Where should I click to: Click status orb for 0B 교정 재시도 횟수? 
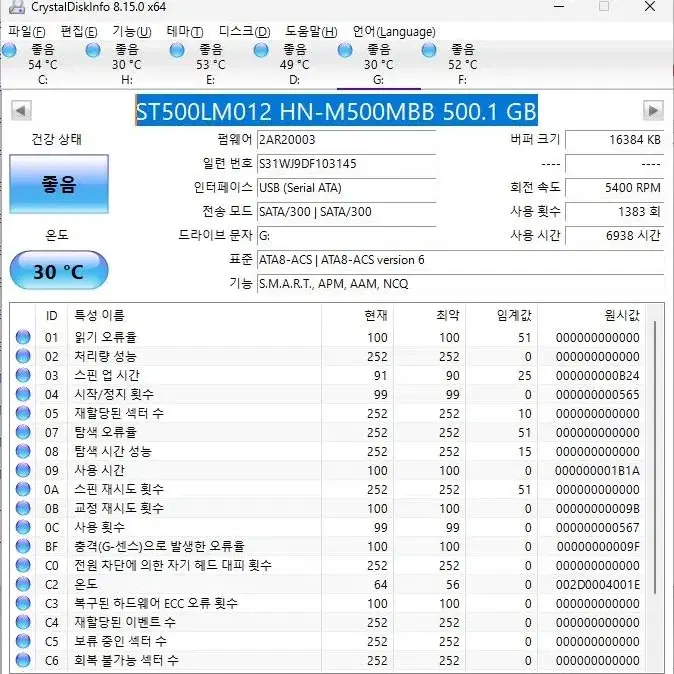point(23,508)
